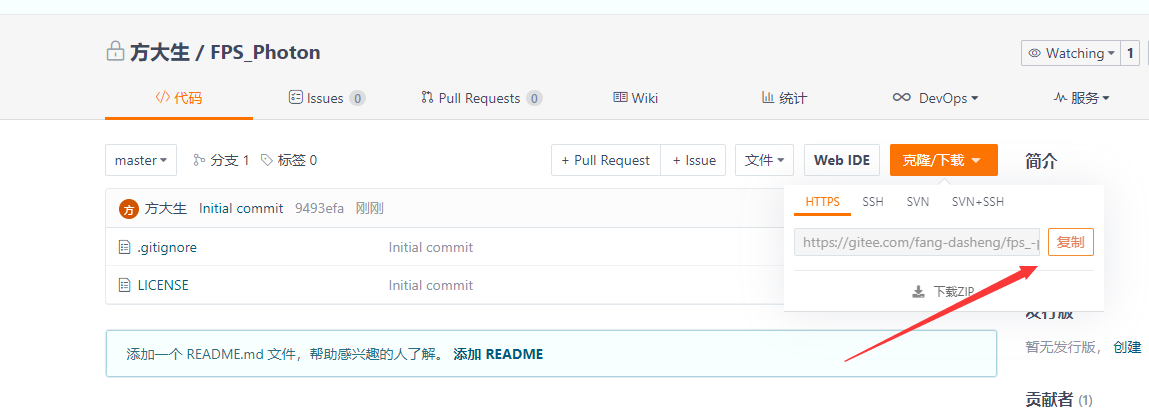This screenshot has width=1149, height=420.
Task: Click the Pull Requests count badge 0
Action: (x=534, y=98)
